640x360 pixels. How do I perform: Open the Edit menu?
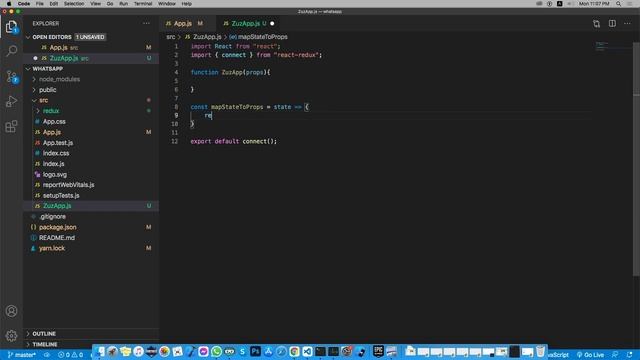[53, 4]
